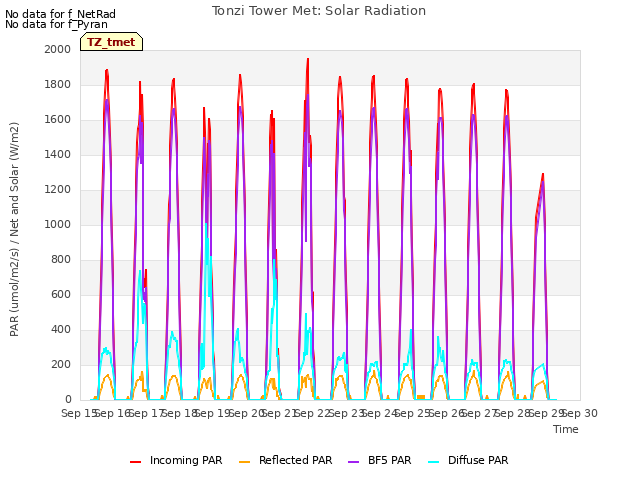Click the Sep 29 partial-day peak
Viewport: 640px width, 480px height.
click(x=542, y=175)
